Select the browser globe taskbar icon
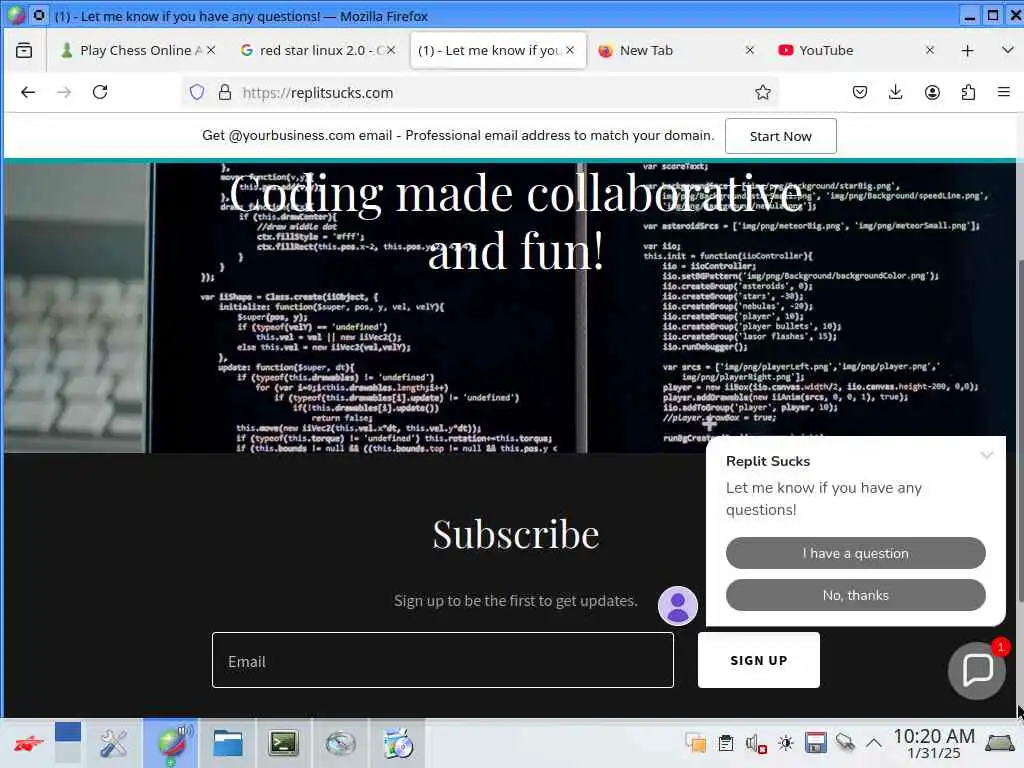Image resolution: width=1024 pixels, height=768 pixels. point(171,743)
